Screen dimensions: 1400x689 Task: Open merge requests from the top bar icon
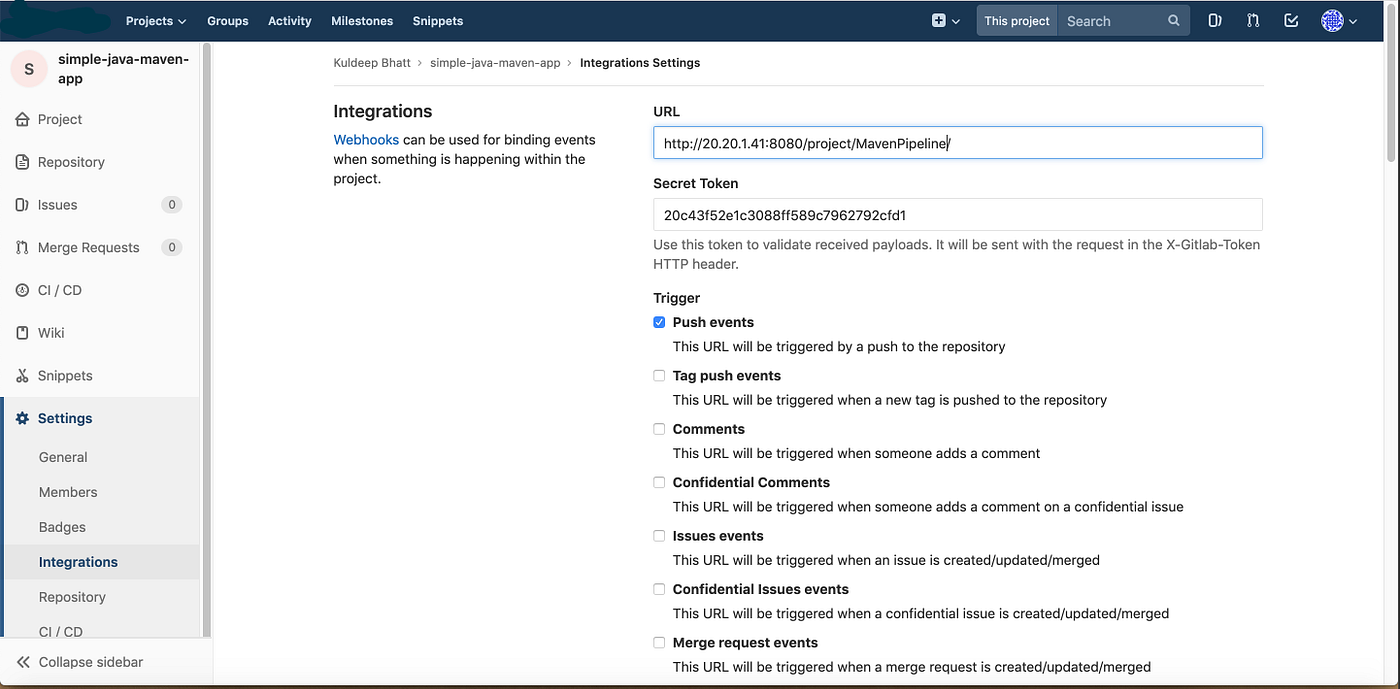1253,20
